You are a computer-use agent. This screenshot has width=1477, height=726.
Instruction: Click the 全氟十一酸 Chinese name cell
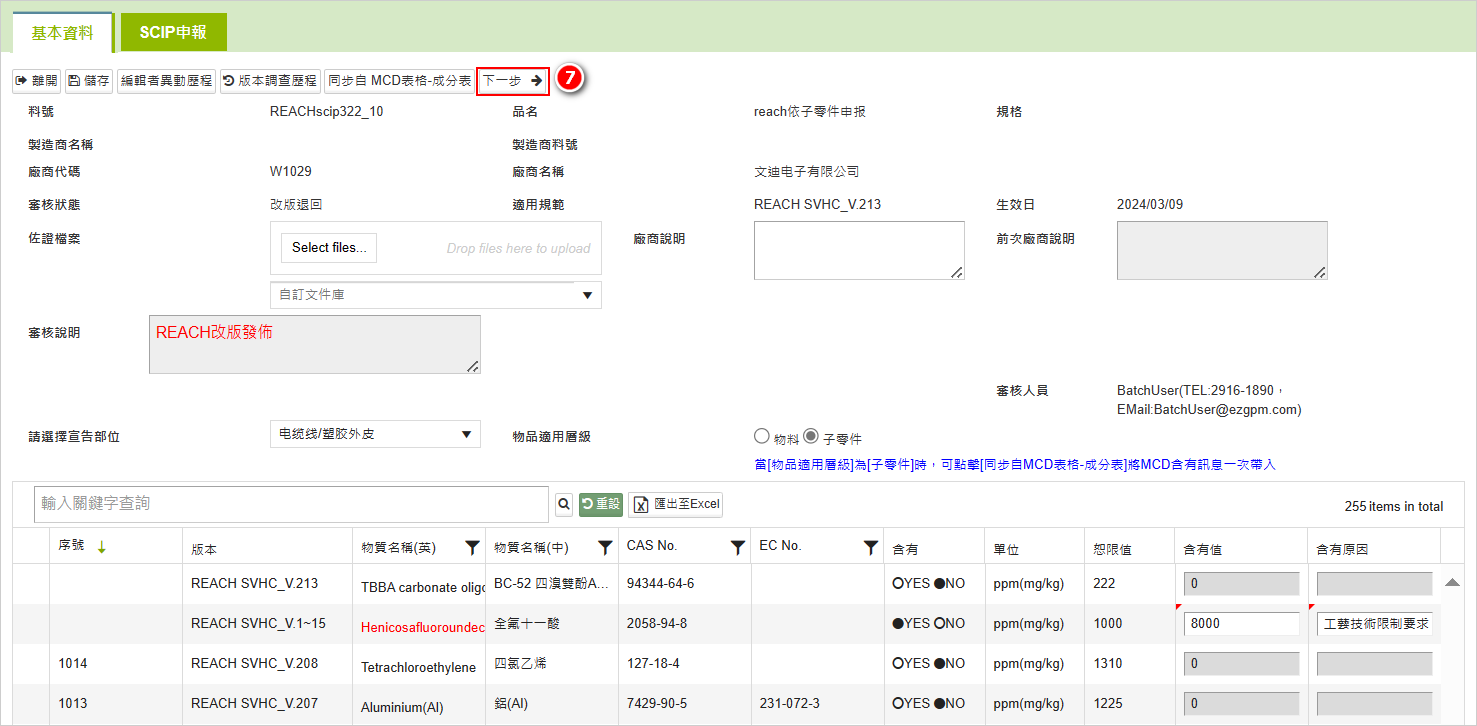pyautogui.click(x=528, y=623)
